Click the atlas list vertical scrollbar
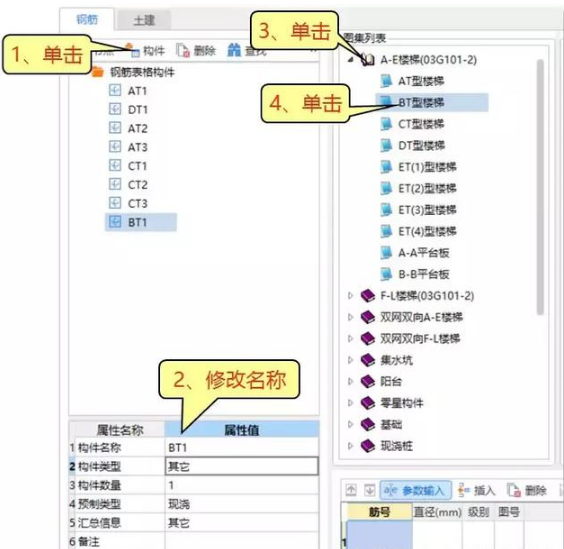The image size is (564, 549). pyautogui.click(x=540, y=187)
